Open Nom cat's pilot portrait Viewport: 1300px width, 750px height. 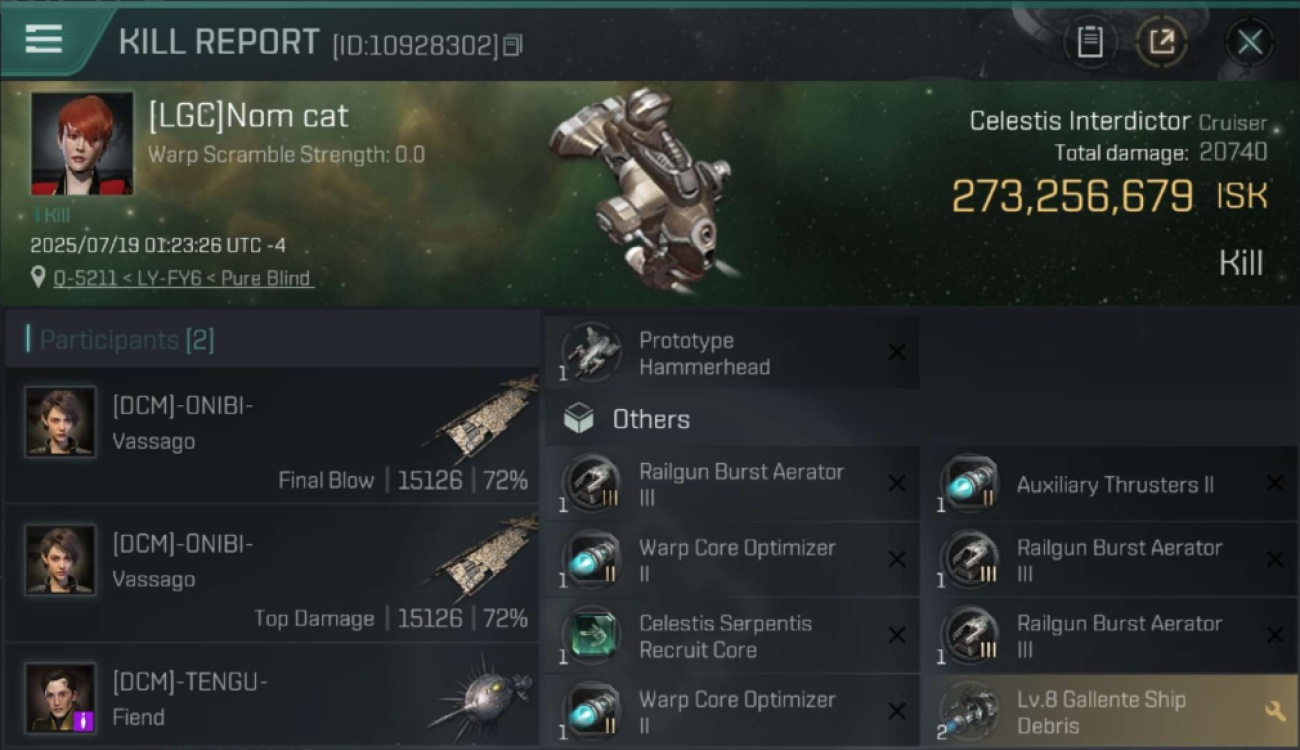click(82, 143)
